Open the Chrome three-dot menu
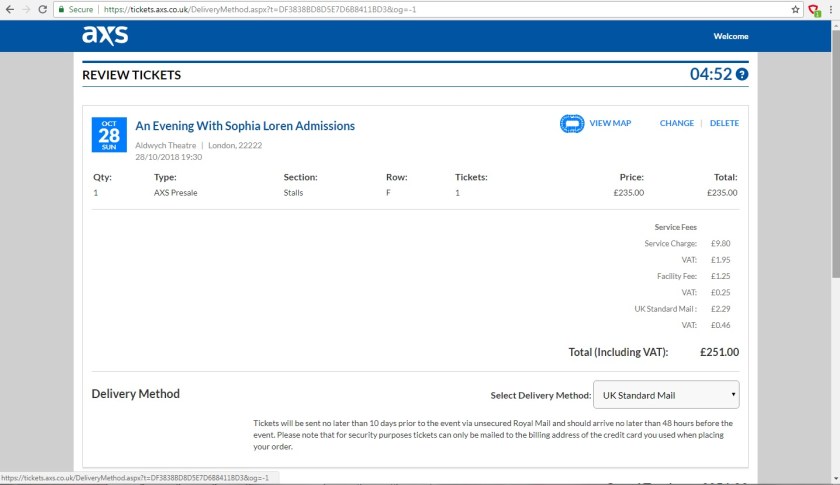This screenshot has width=840, height=485. pyautogui.click(x=832, y=9)
